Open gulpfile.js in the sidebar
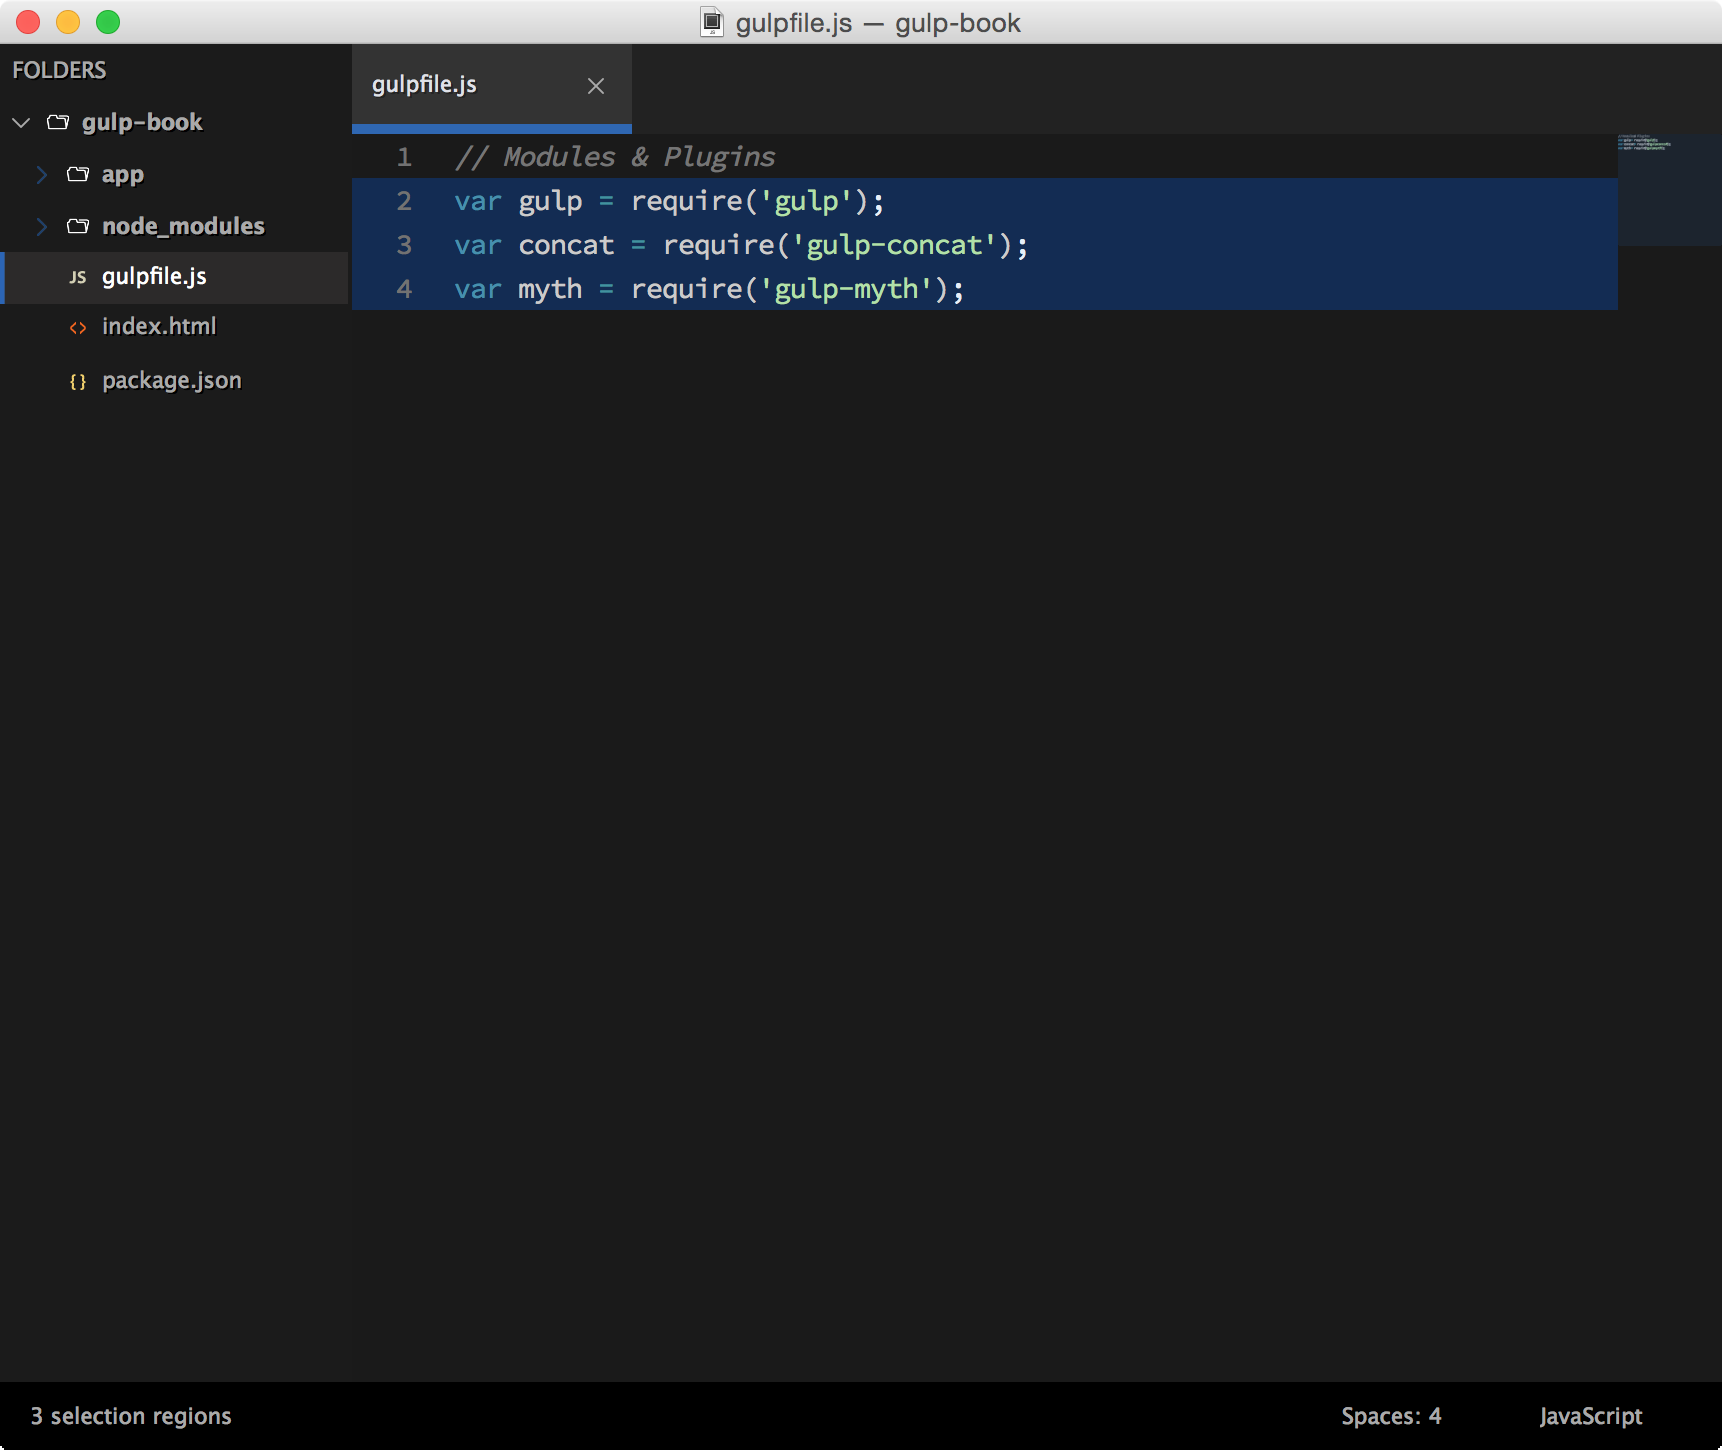 pos(154,277)
